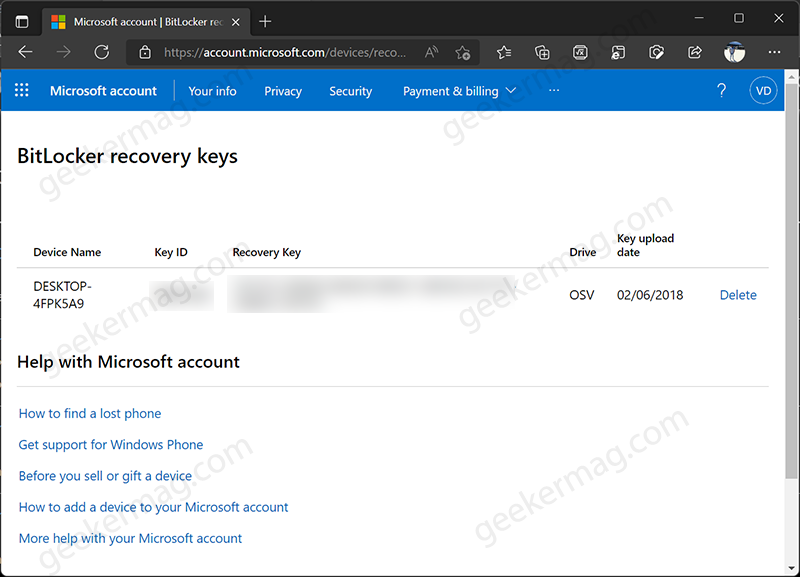Select the DESKTOP-4FPK5A9 device name

click(62, 295)
